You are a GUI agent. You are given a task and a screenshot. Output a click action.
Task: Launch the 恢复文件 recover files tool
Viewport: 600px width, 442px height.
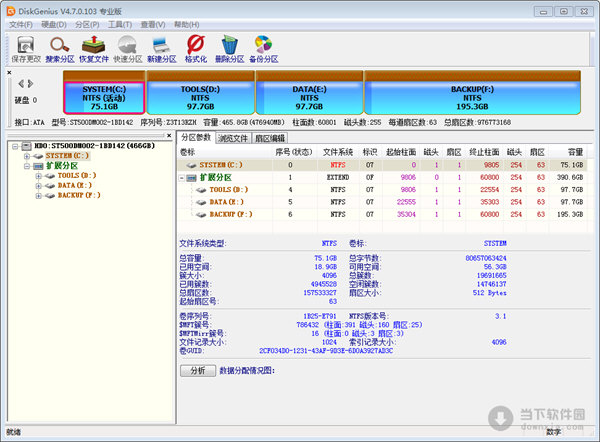[94, 49]
